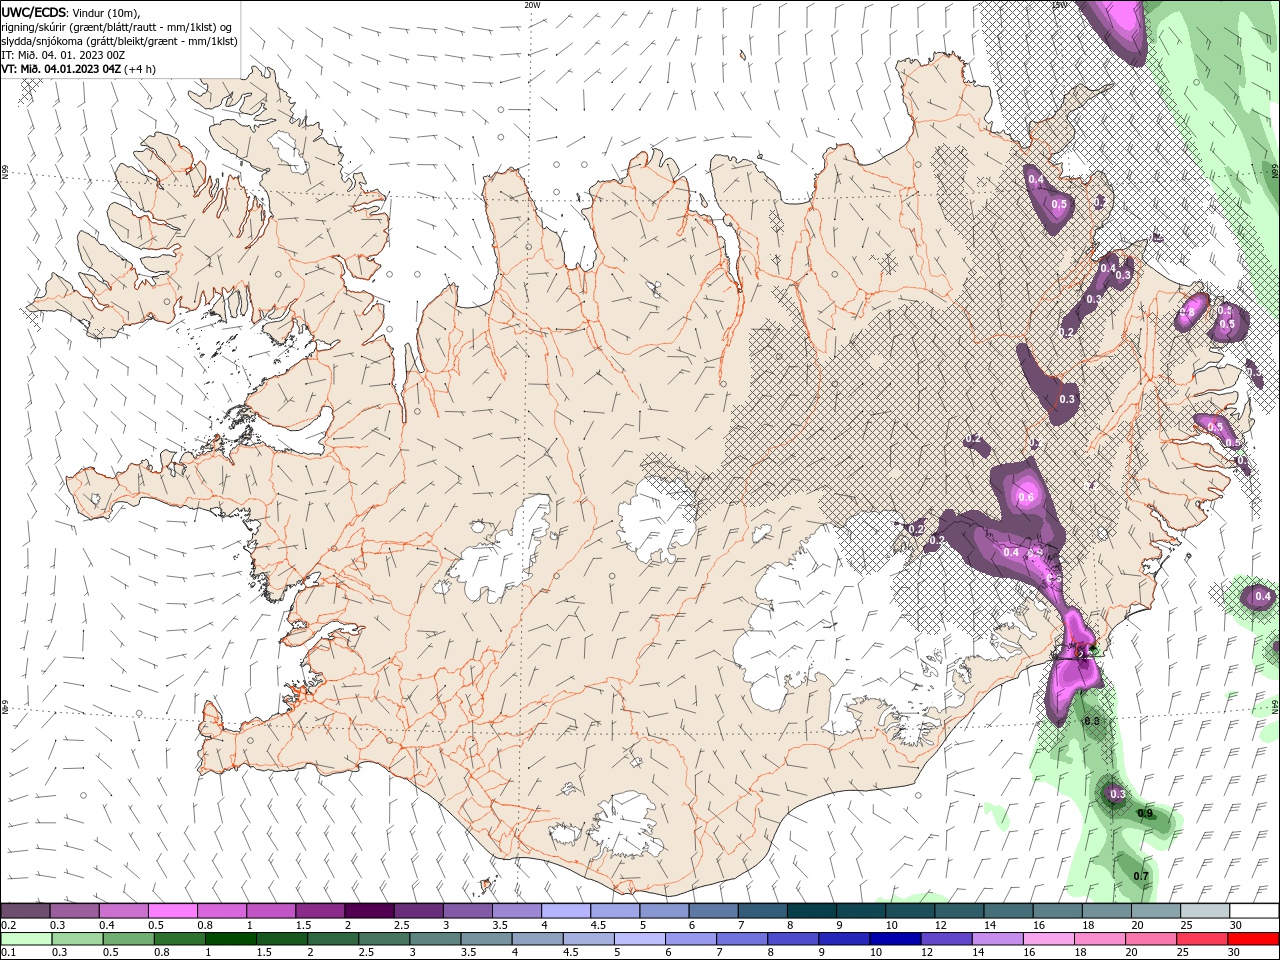This screenshot has height=960, width=1280.
Task: Click the '15W' longitude label at the top
Action: click(x=1059, y=5)
